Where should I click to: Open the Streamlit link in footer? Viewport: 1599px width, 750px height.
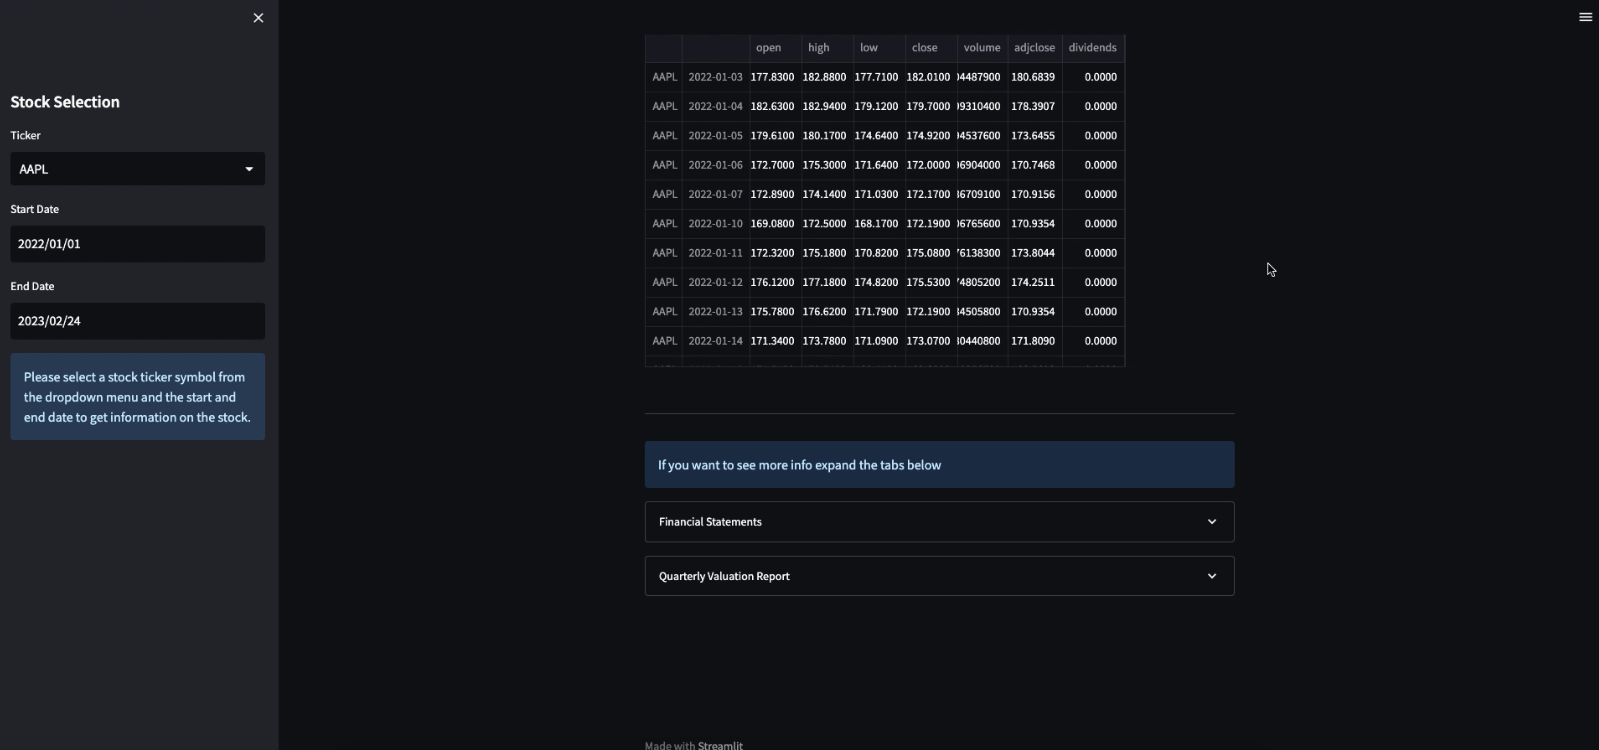[x=720, y=745]
